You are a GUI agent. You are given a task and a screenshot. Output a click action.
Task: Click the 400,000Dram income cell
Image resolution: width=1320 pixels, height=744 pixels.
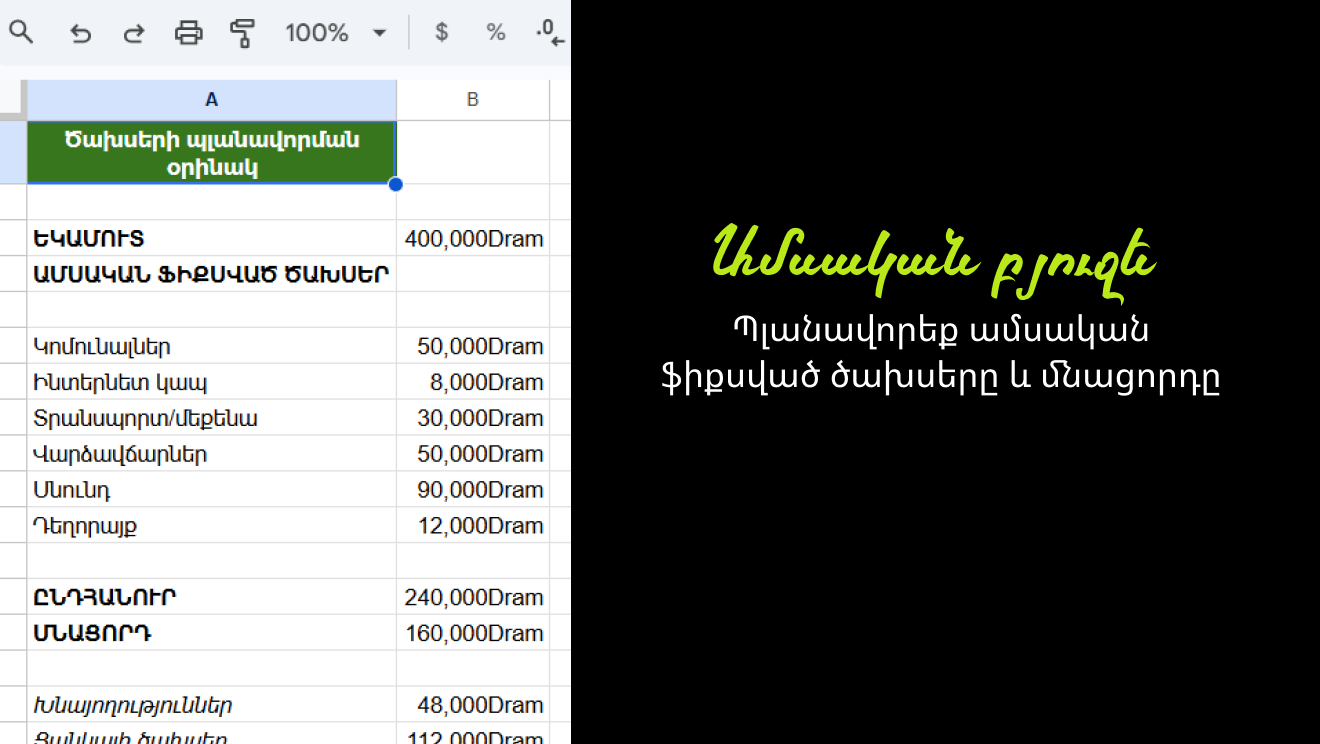point(472,238)
